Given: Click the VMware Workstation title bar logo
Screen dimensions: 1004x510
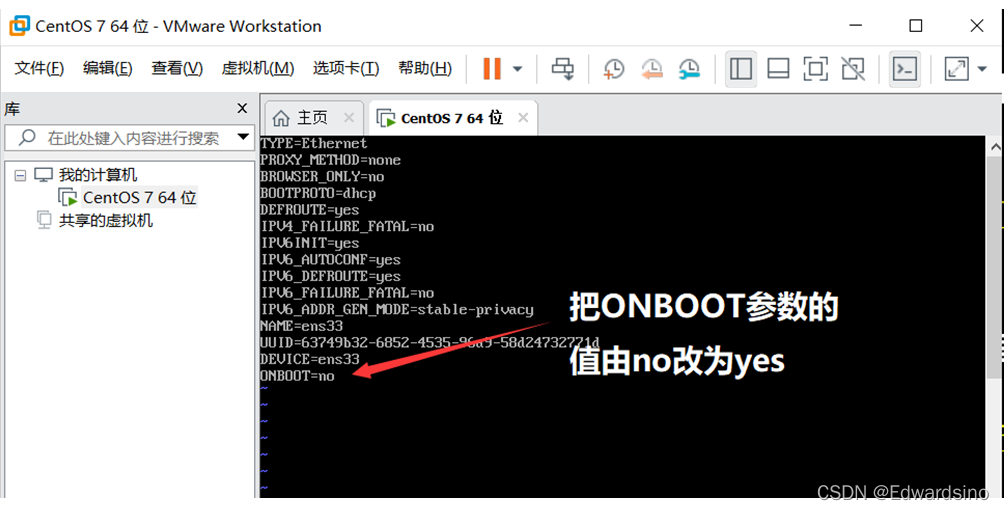Looking at the screenshot, I should pyautogui.click(x=19, y=26).
